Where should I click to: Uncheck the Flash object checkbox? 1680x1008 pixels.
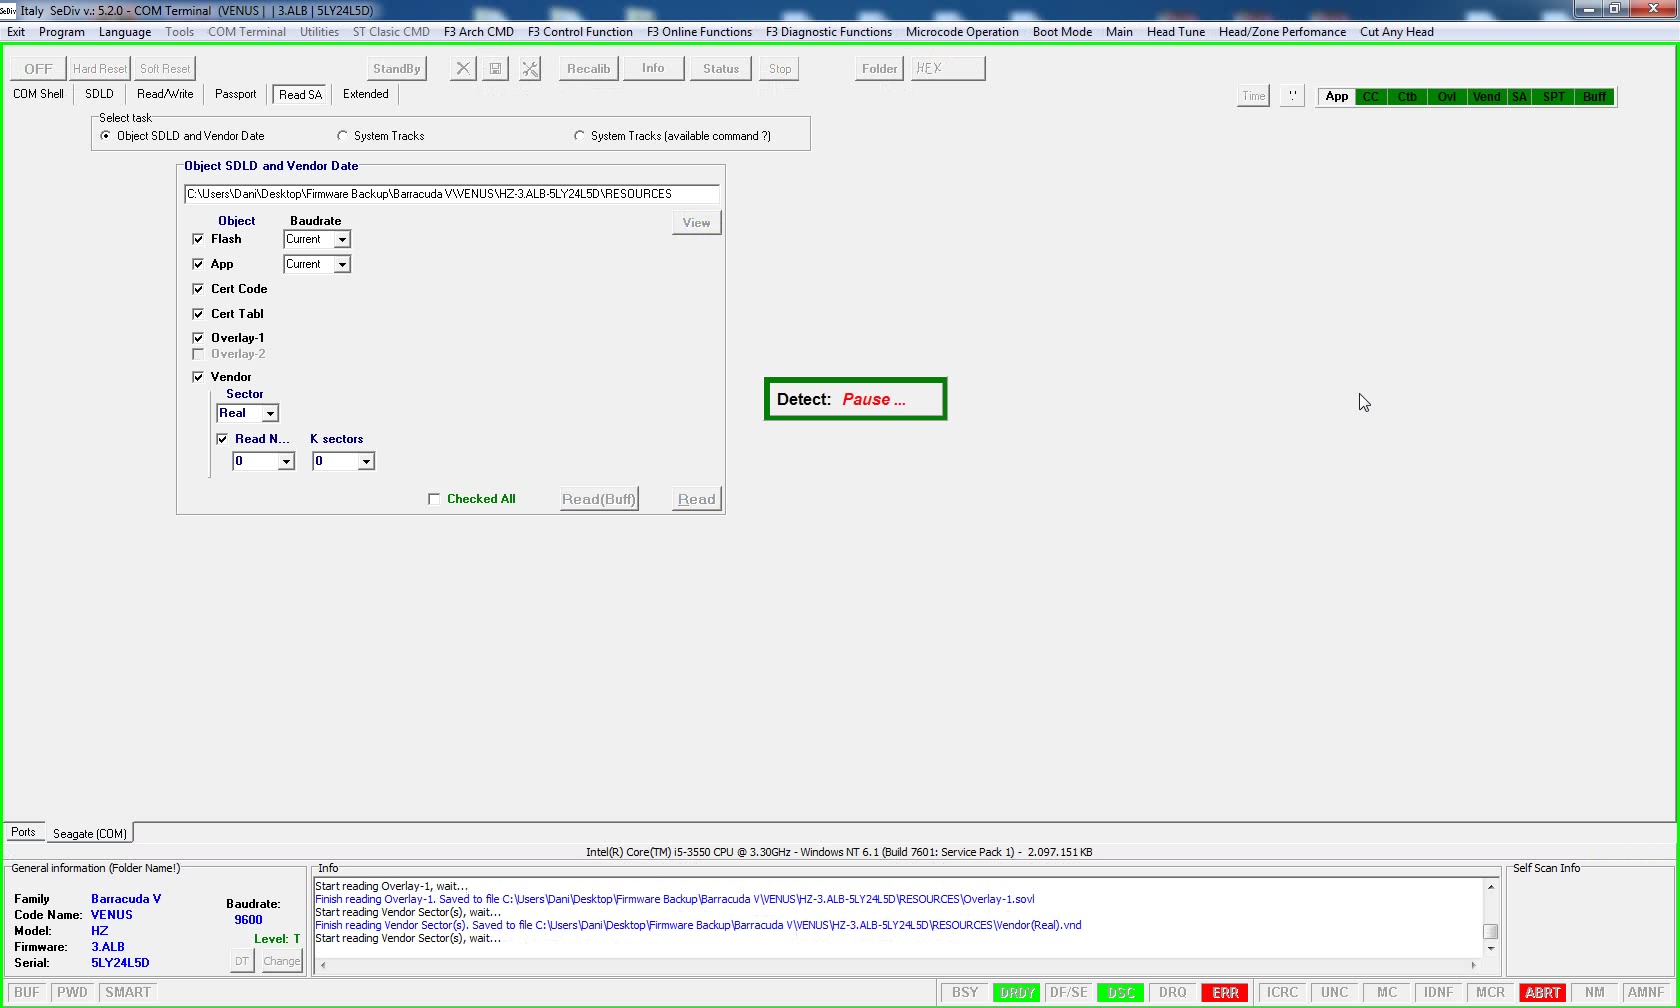point(198,239)
